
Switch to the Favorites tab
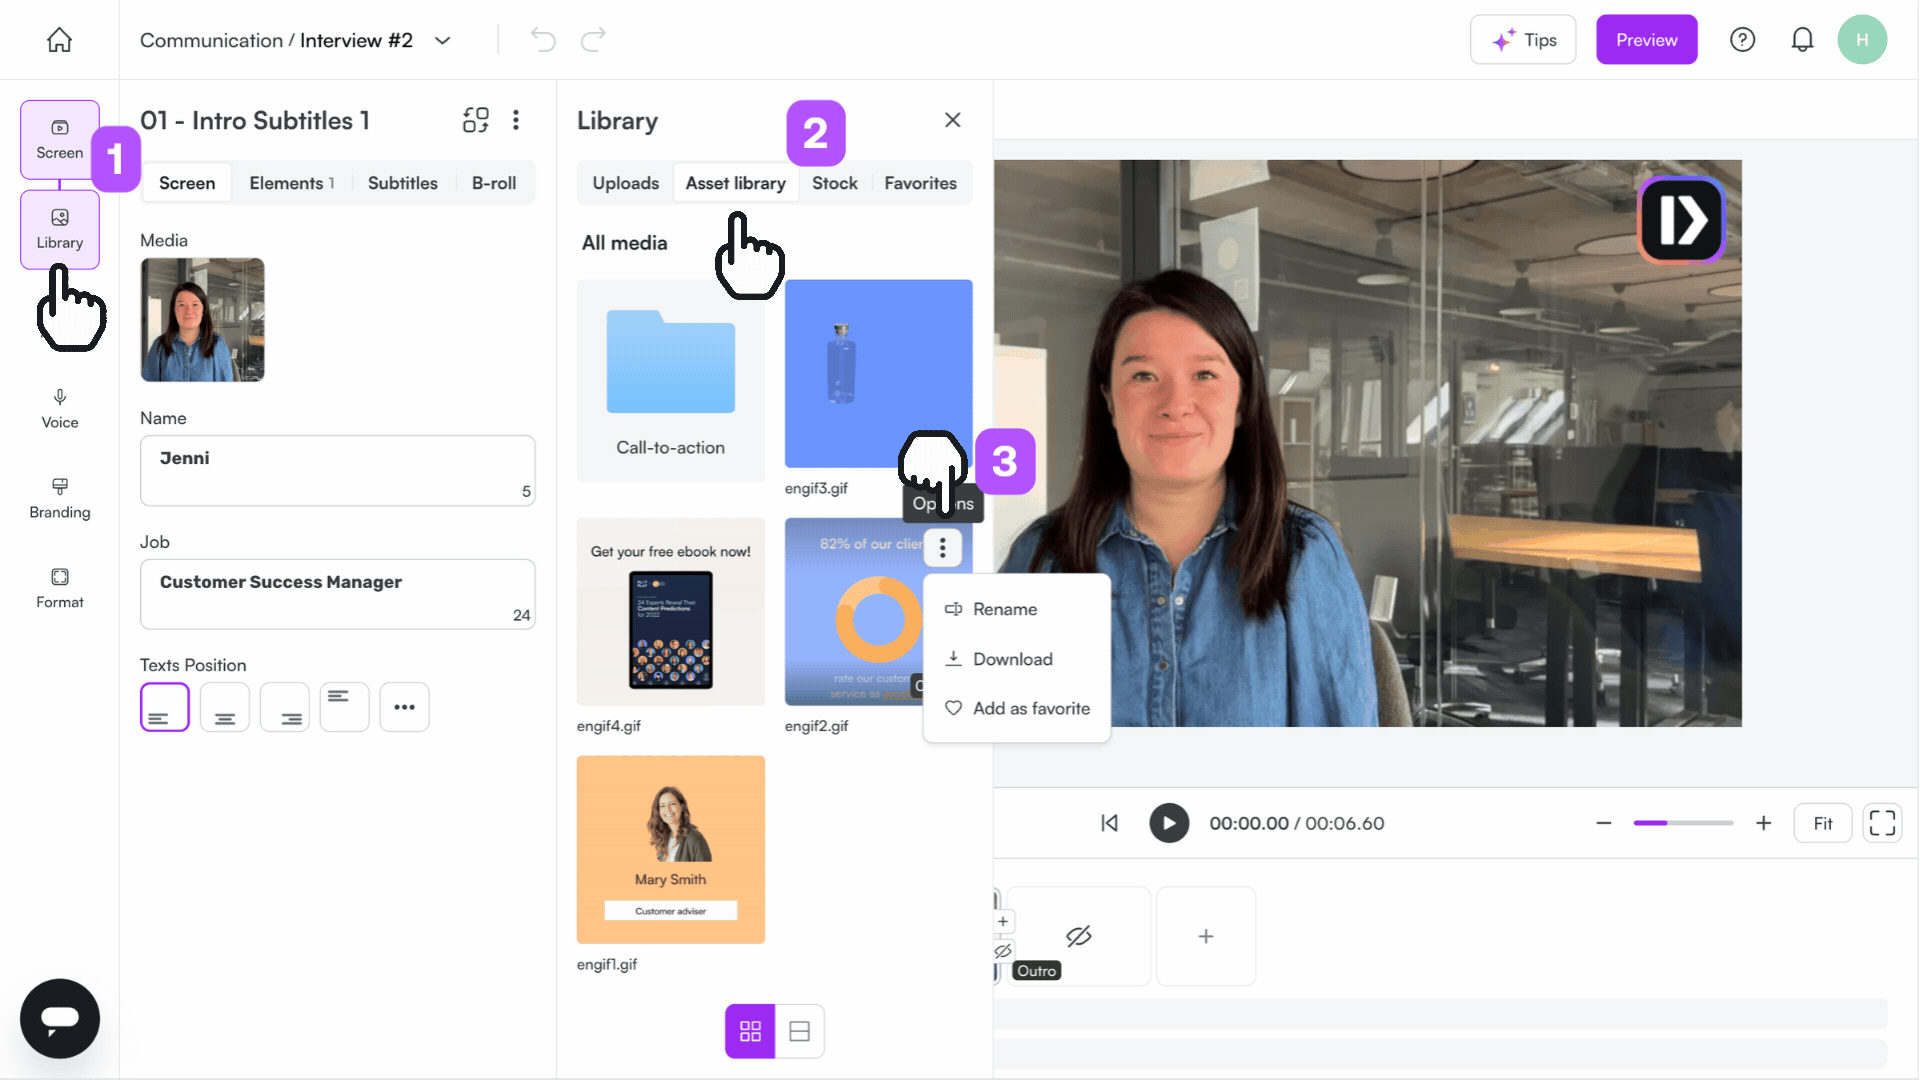click(920, 183)
